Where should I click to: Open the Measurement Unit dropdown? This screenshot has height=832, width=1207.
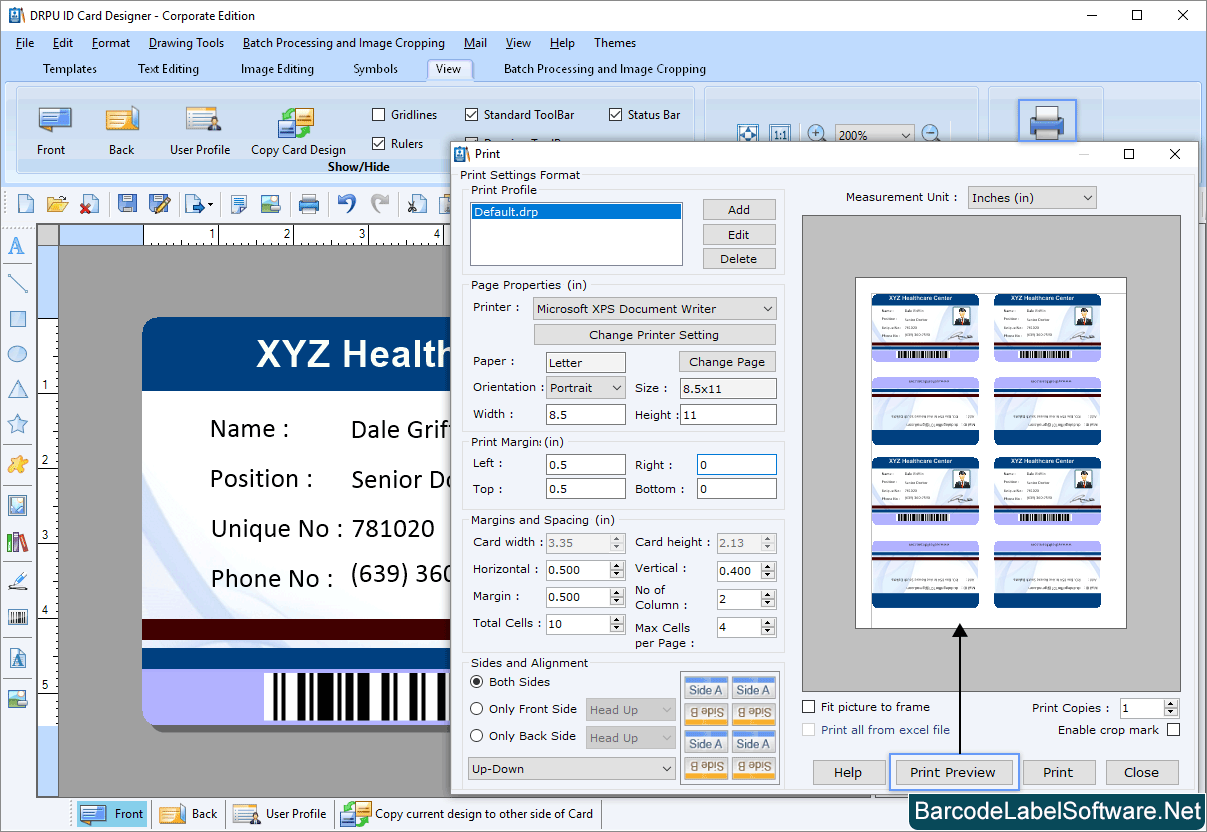pyautogui.click(x=1087, y=197)
